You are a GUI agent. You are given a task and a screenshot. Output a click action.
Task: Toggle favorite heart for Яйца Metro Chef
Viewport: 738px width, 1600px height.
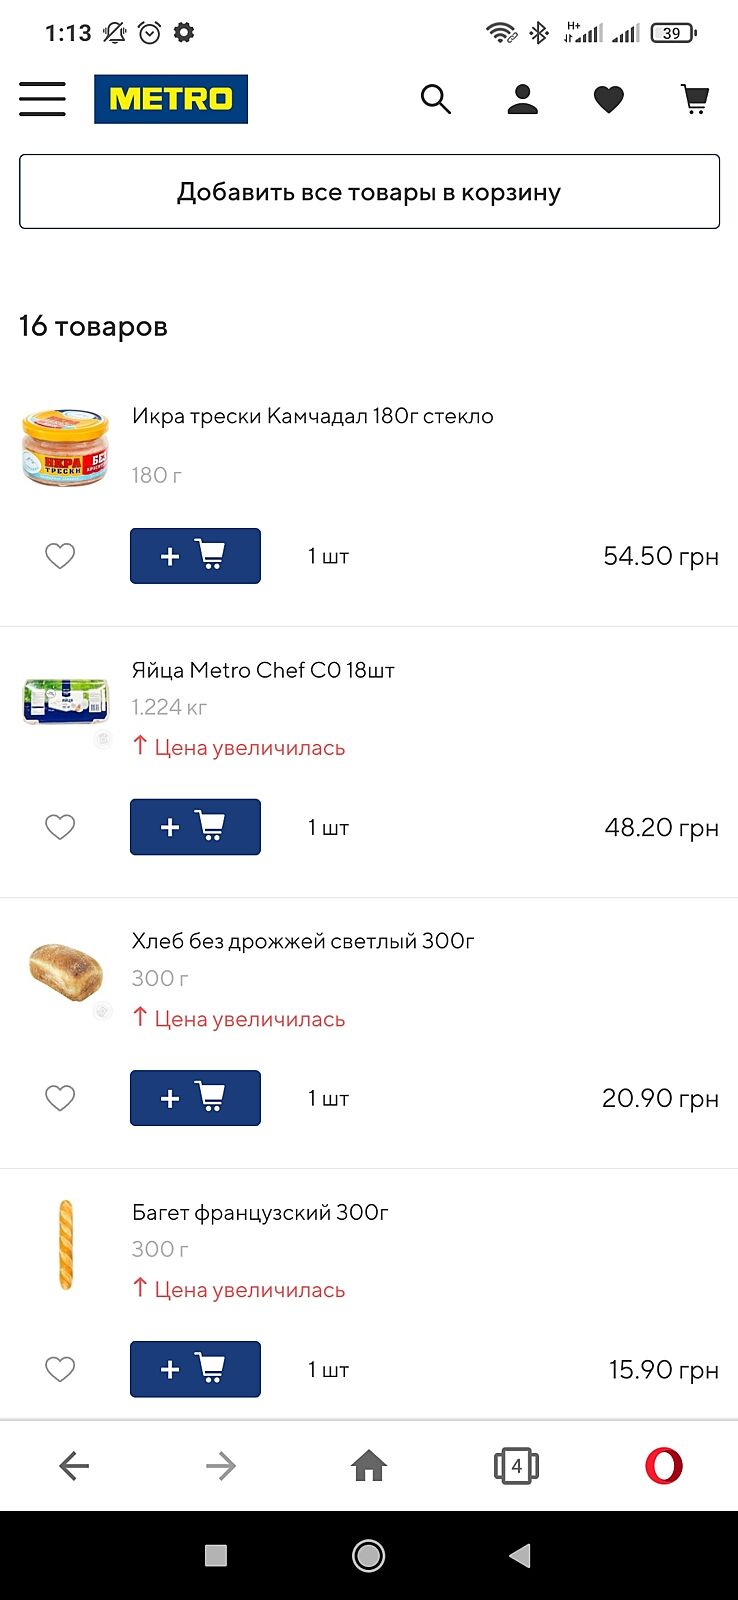(x=60, y=827)
